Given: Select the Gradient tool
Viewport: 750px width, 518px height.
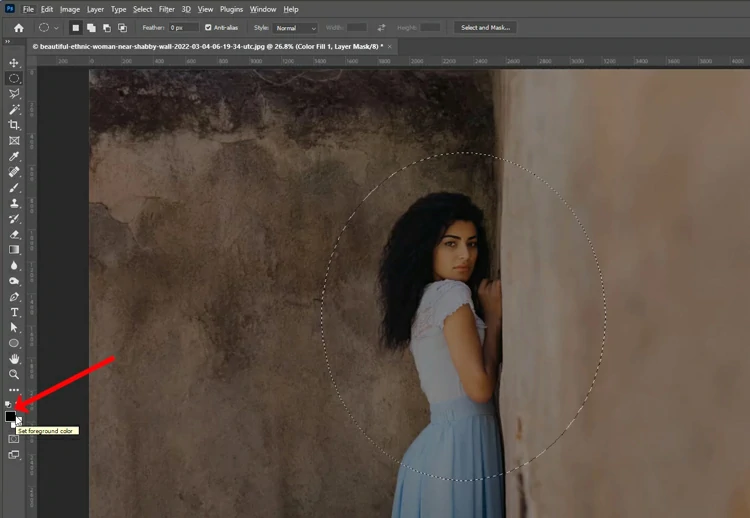Looking at the screenshot, I should point(14,250).
